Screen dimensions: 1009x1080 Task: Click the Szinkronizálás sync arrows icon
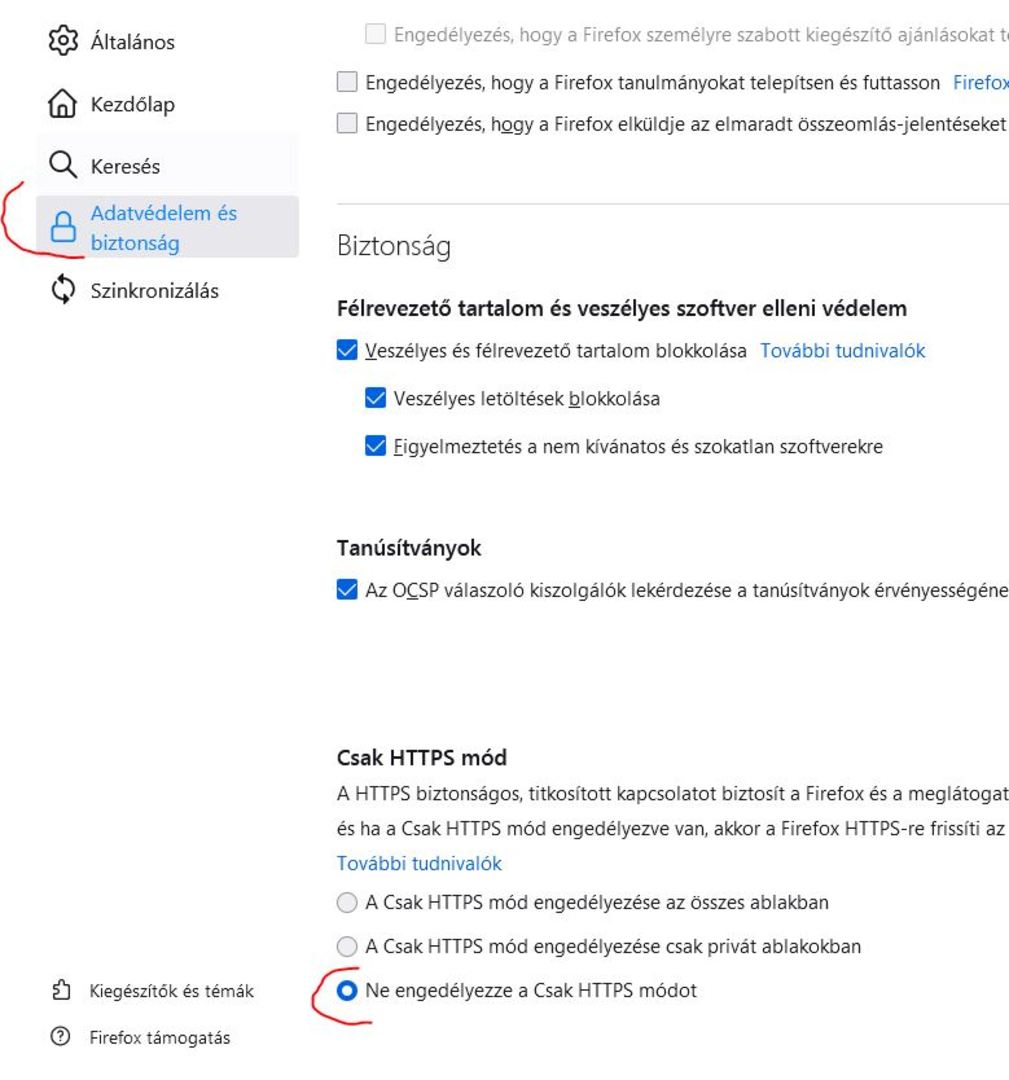63,291
